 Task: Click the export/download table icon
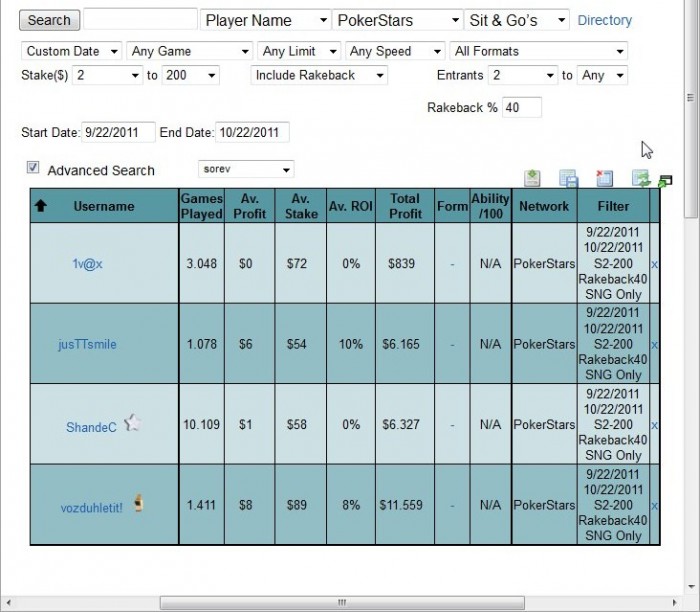pos(532,178)
